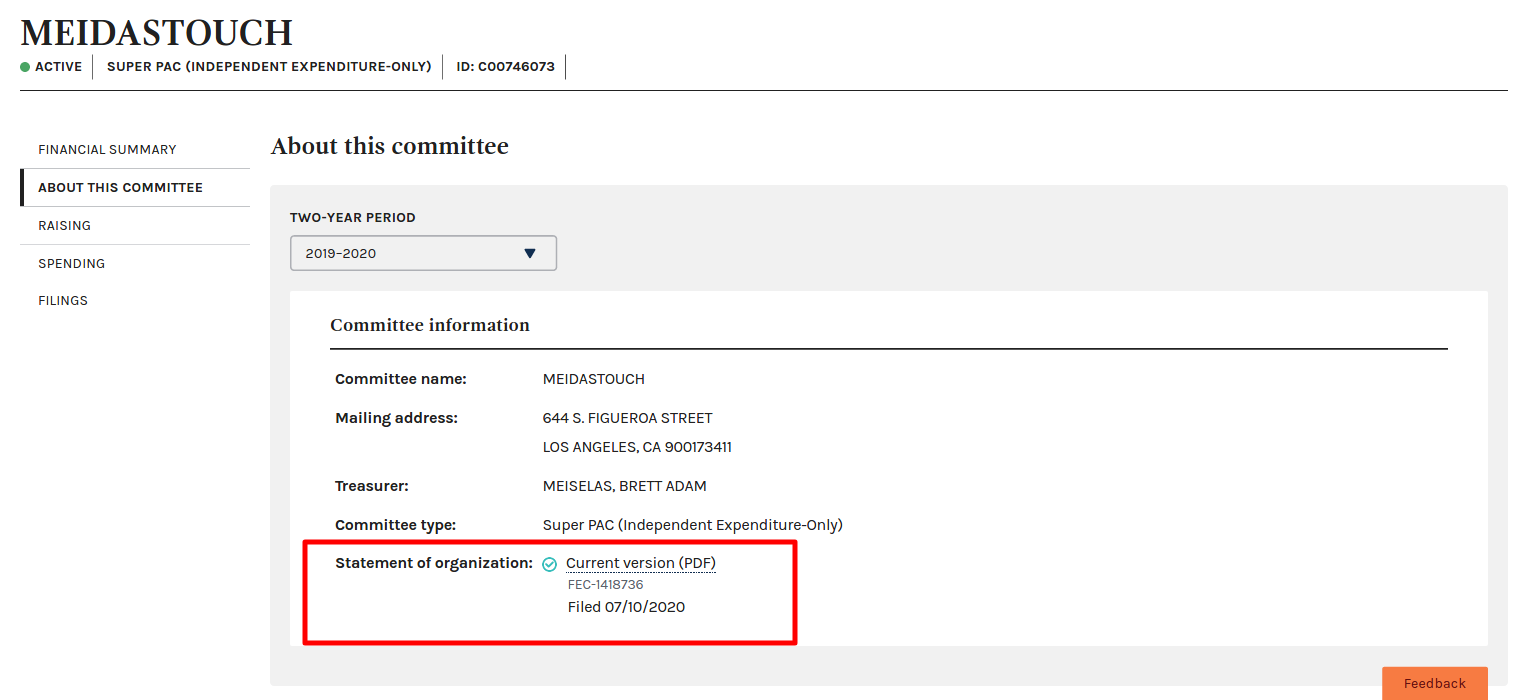
Task: Open the two-year period dropdown showing 2019–2020
Action: click(x=423, y=253)
